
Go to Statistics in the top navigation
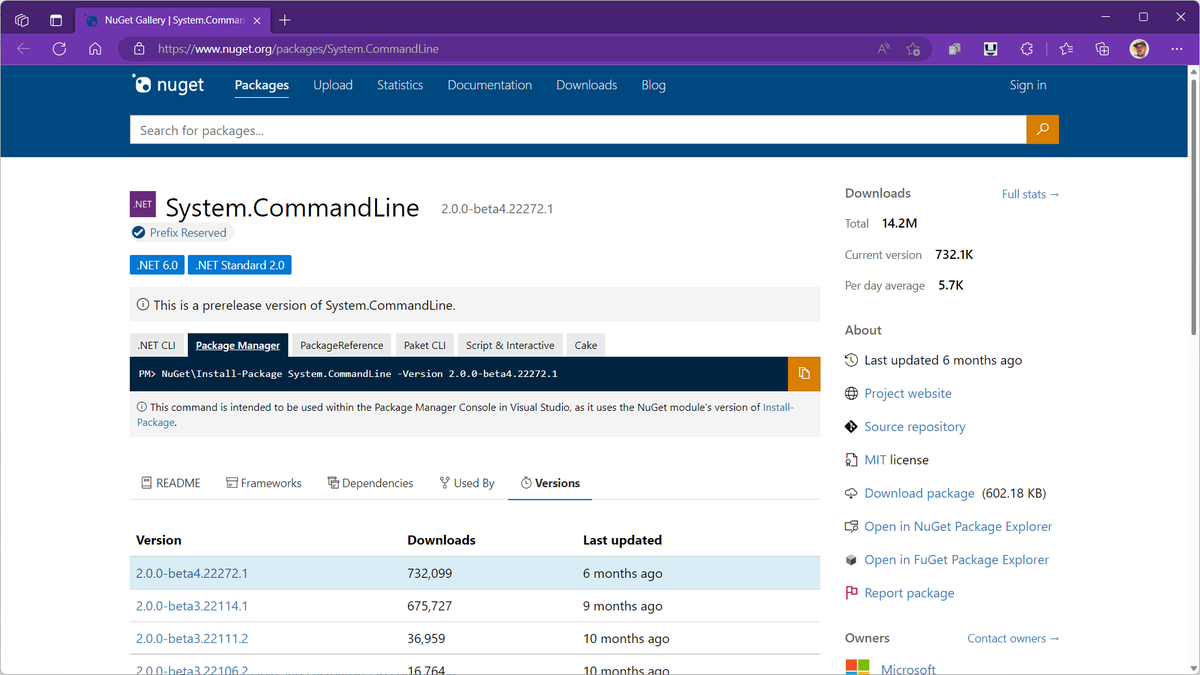pyautogui.click(x=400, y=85)
